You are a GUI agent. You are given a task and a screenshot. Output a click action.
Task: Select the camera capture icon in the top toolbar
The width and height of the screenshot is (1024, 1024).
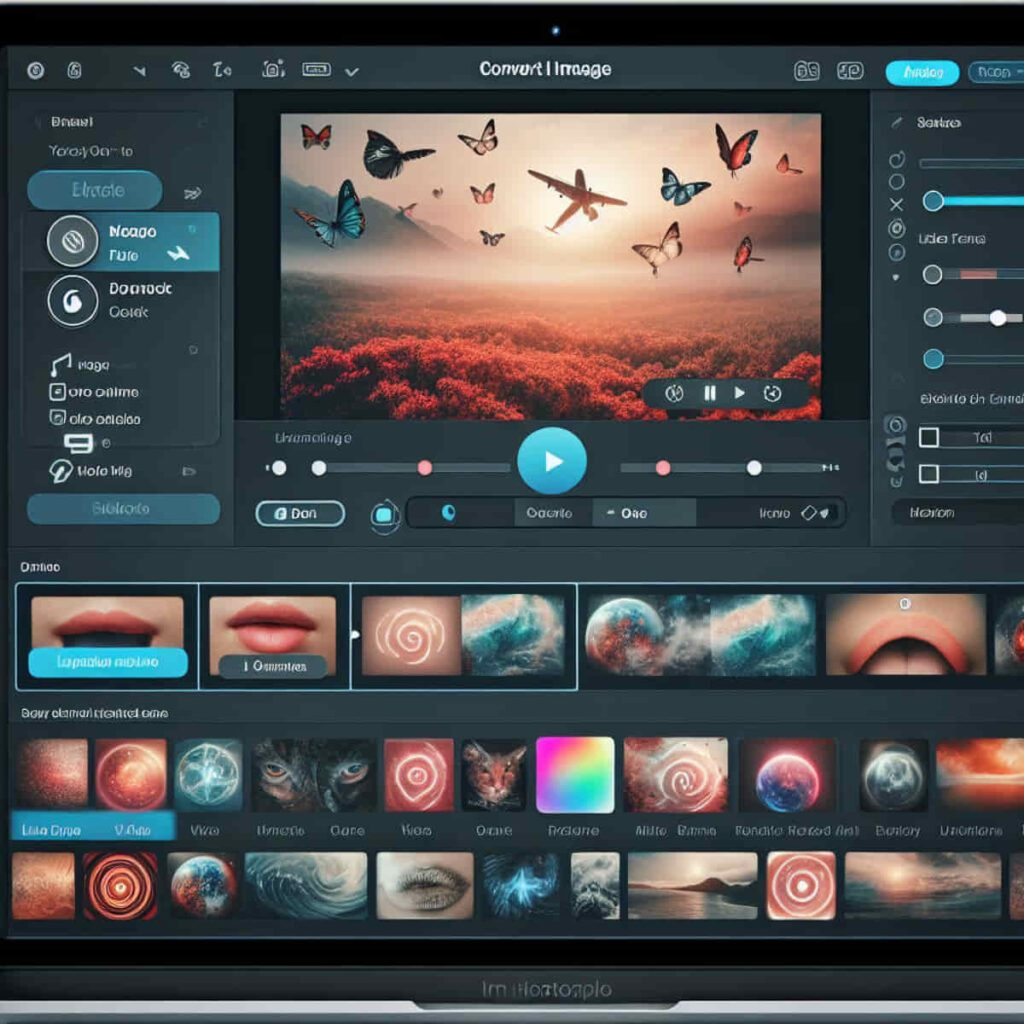click(270, 70)
